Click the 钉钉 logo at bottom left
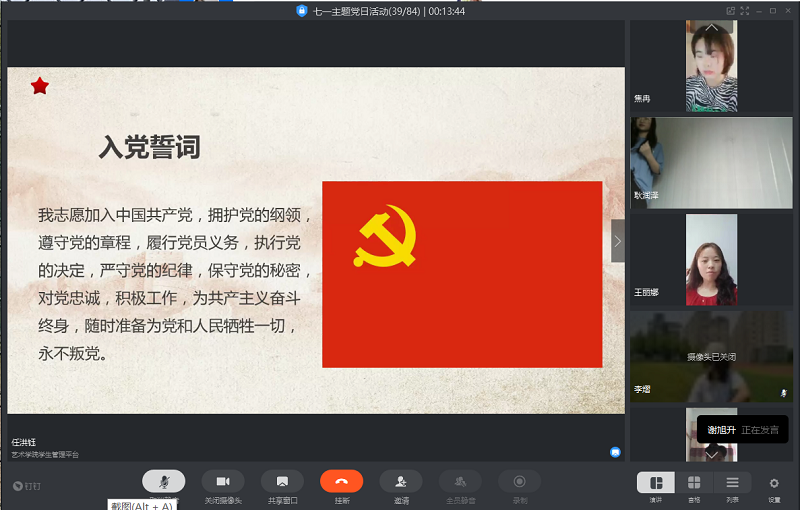The height and width of the screenshot is (510, 800). [x=27, y=486]
